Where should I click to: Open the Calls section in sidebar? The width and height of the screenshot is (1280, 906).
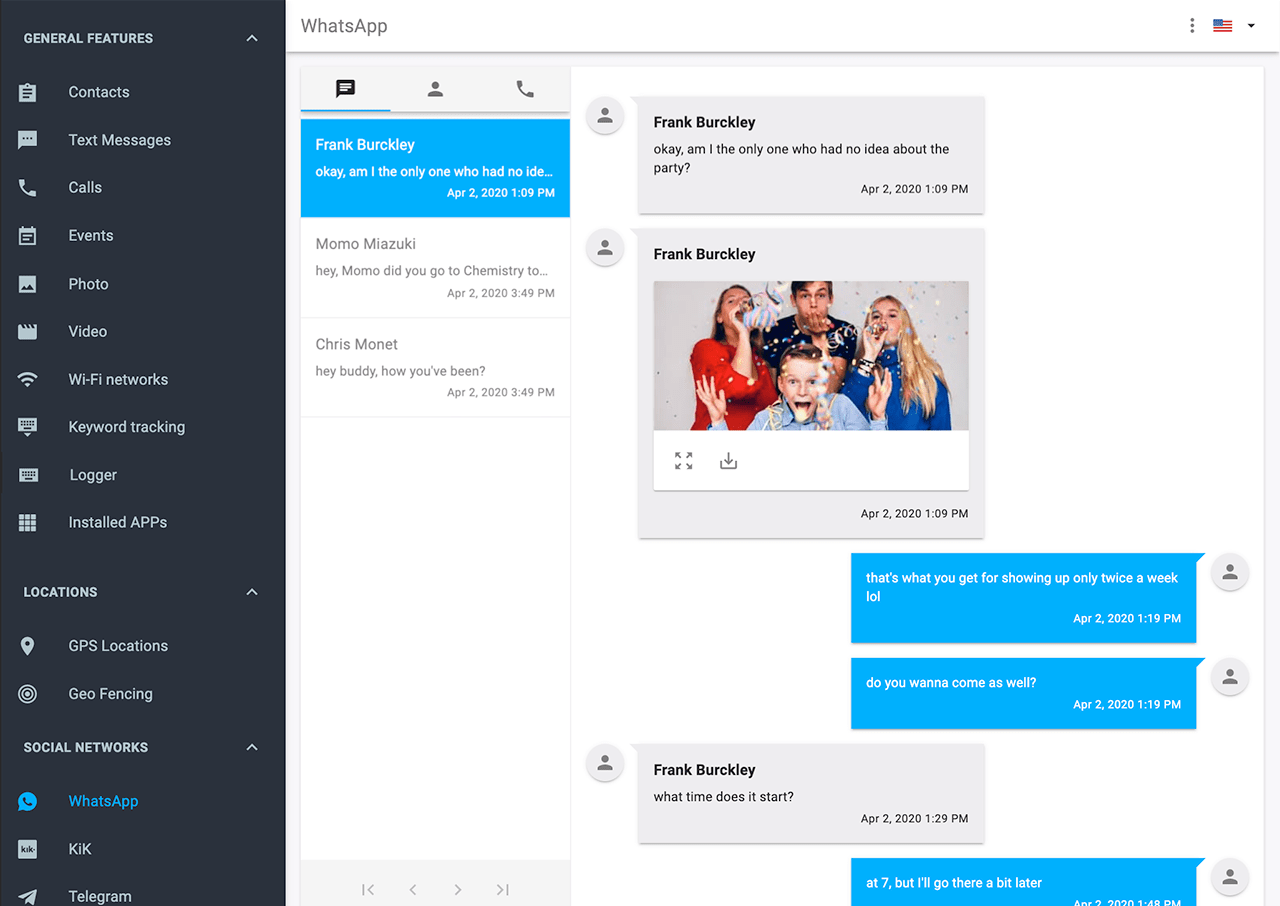click(x=85, y=187)
